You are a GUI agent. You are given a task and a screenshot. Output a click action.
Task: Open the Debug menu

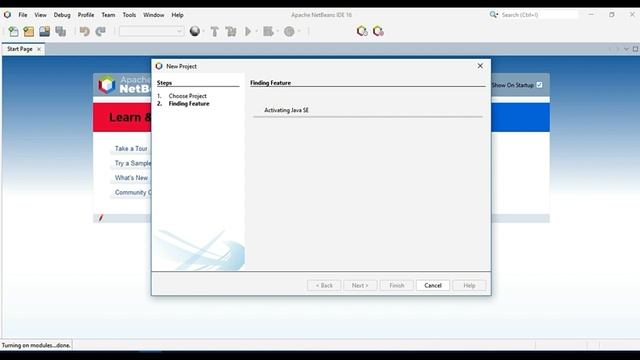(x=62, y=15)
